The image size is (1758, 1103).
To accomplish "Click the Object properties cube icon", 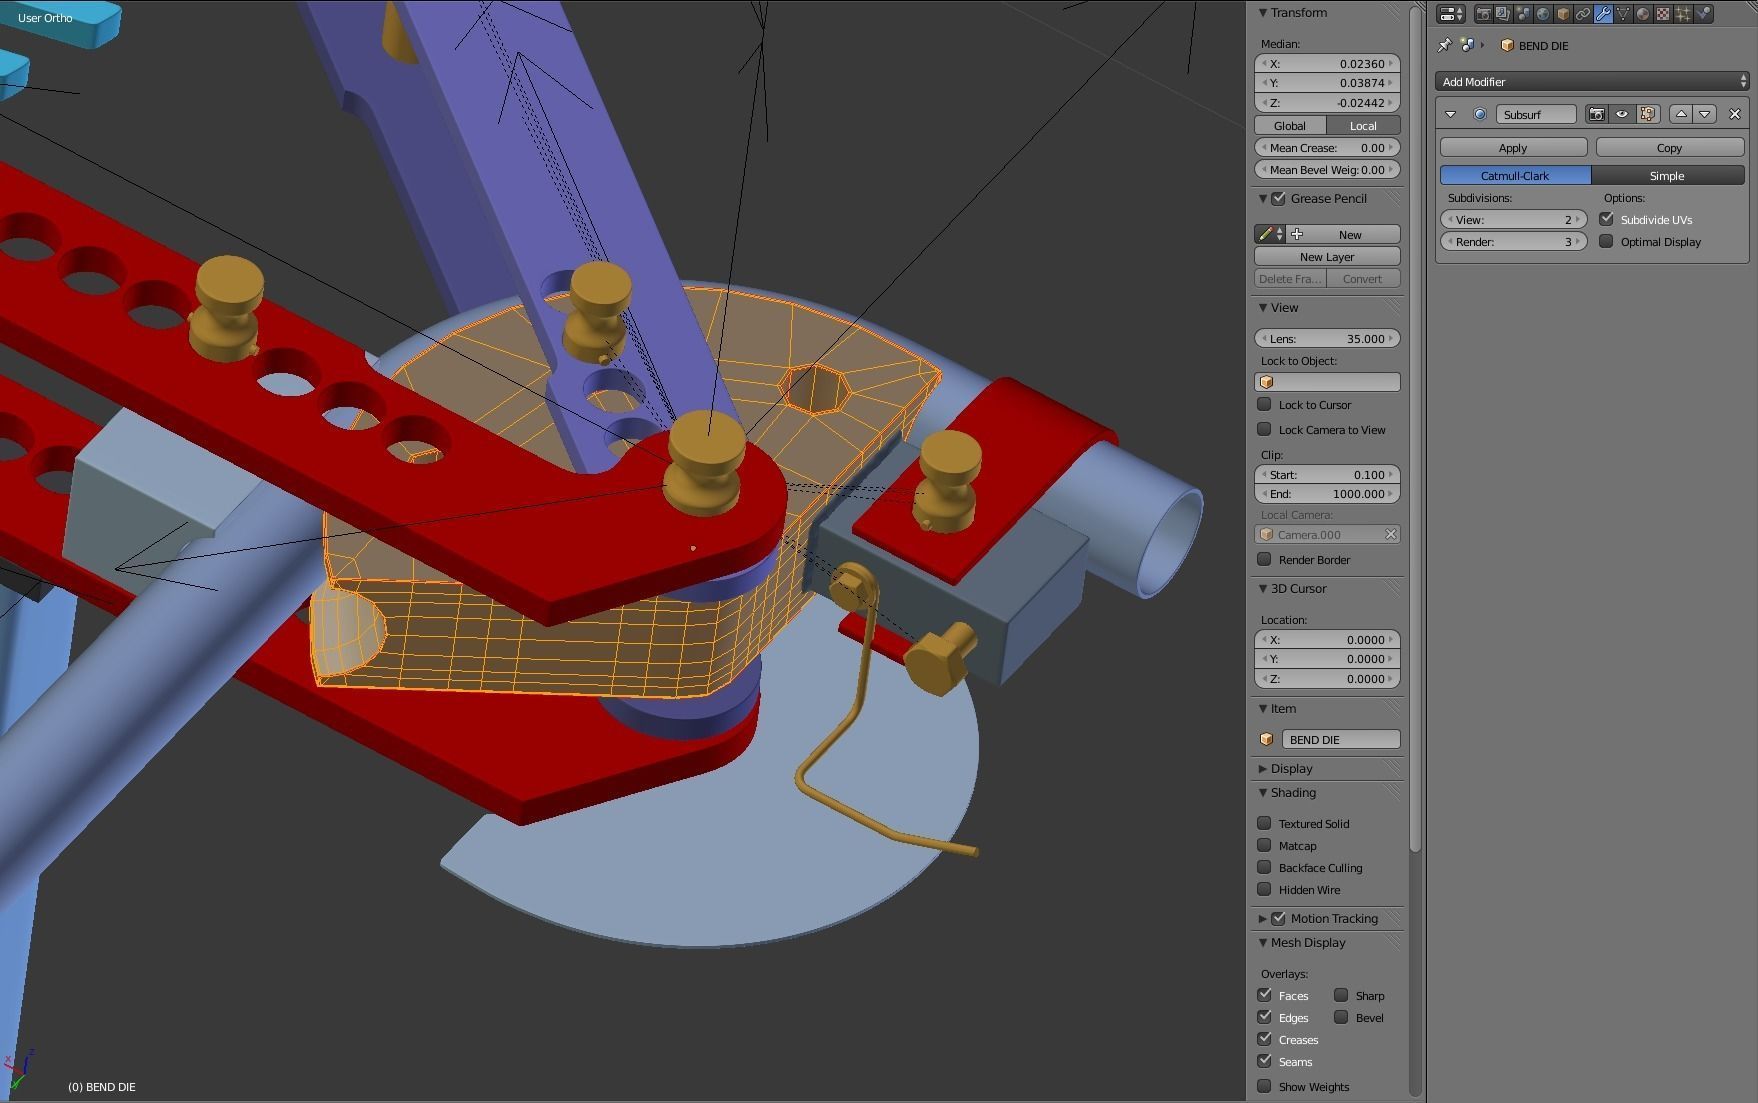I will [x=1563, y=14].
